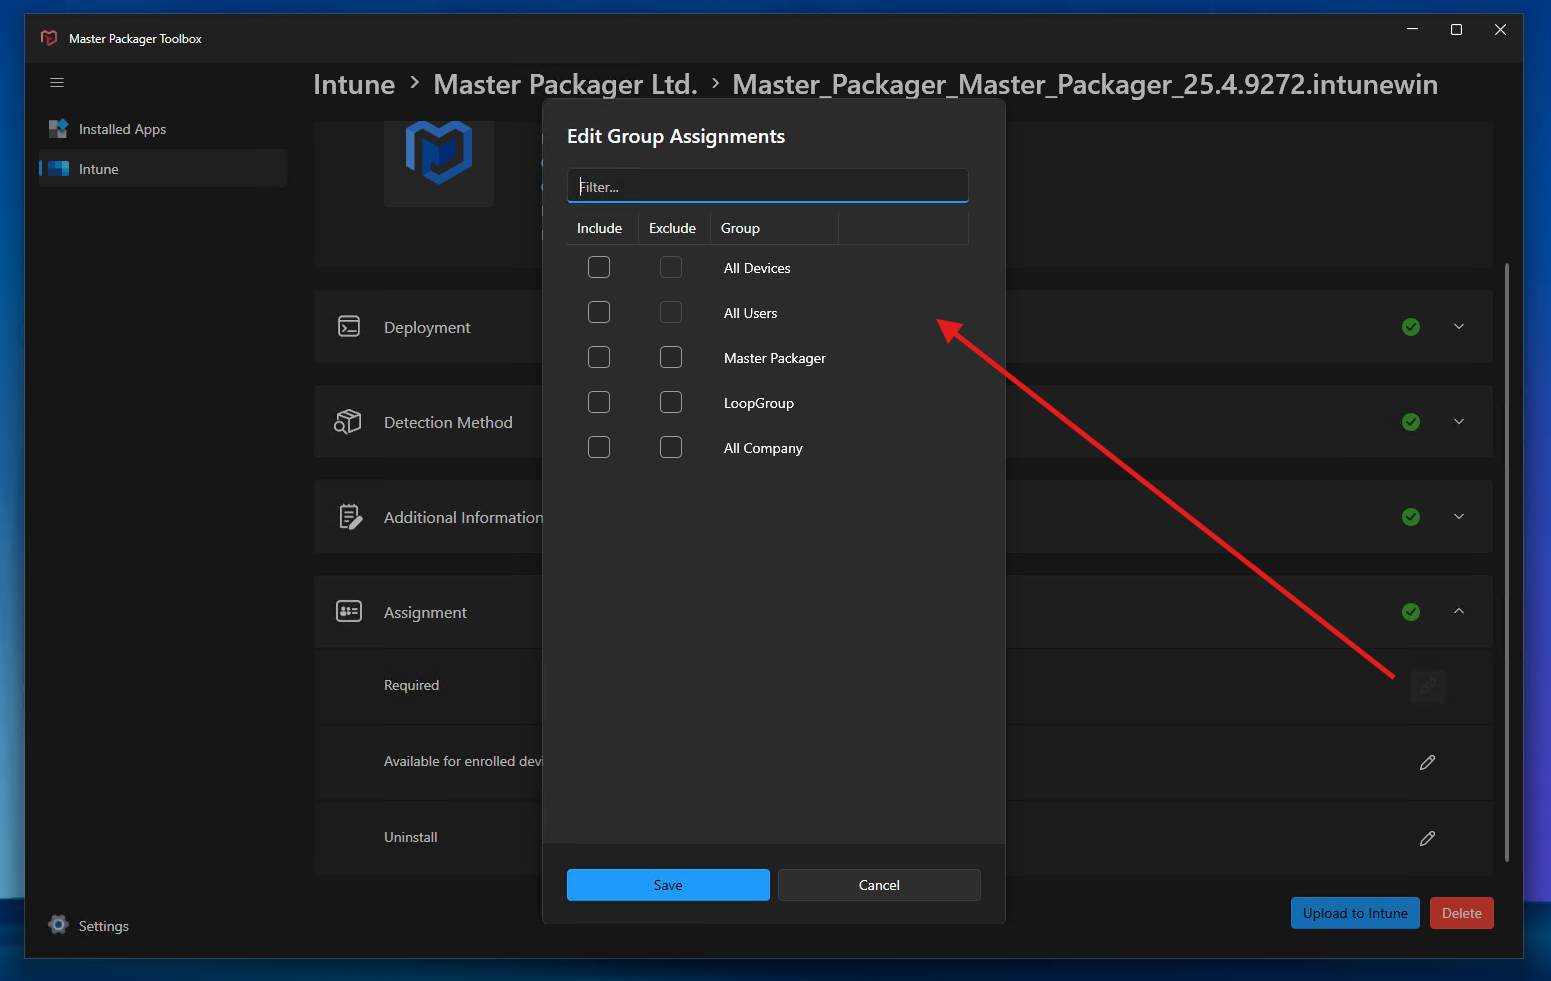Click the Deployment section label
1551x981 pixels.
(x=427, y=327)
